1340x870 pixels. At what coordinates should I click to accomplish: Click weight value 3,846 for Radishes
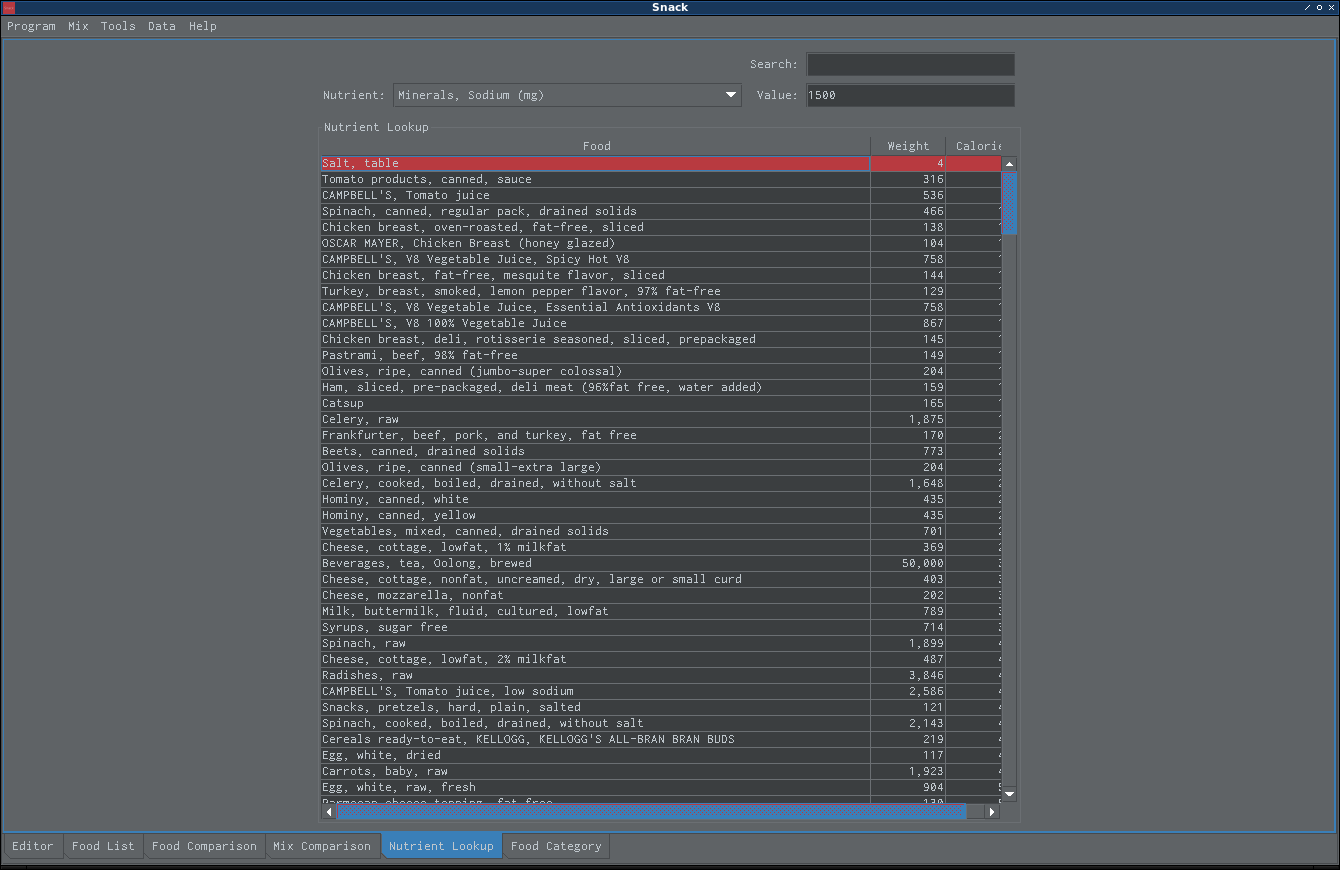[x=908, y=675]
